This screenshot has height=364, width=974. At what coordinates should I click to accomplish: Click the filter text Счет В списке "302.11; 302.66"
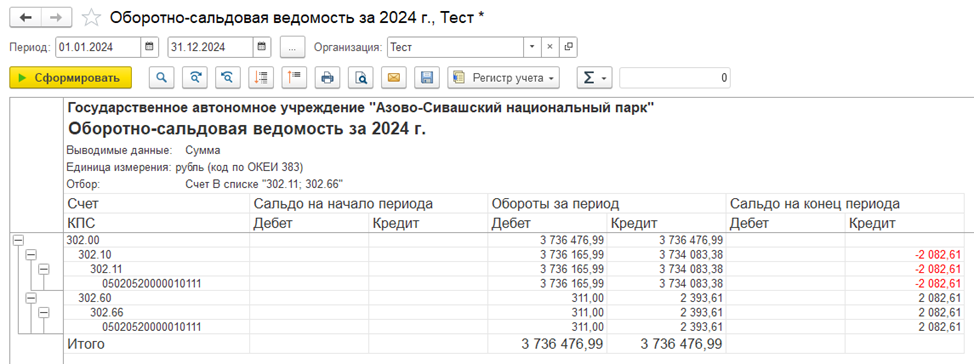pyautogui.click(x=265, y=184)
